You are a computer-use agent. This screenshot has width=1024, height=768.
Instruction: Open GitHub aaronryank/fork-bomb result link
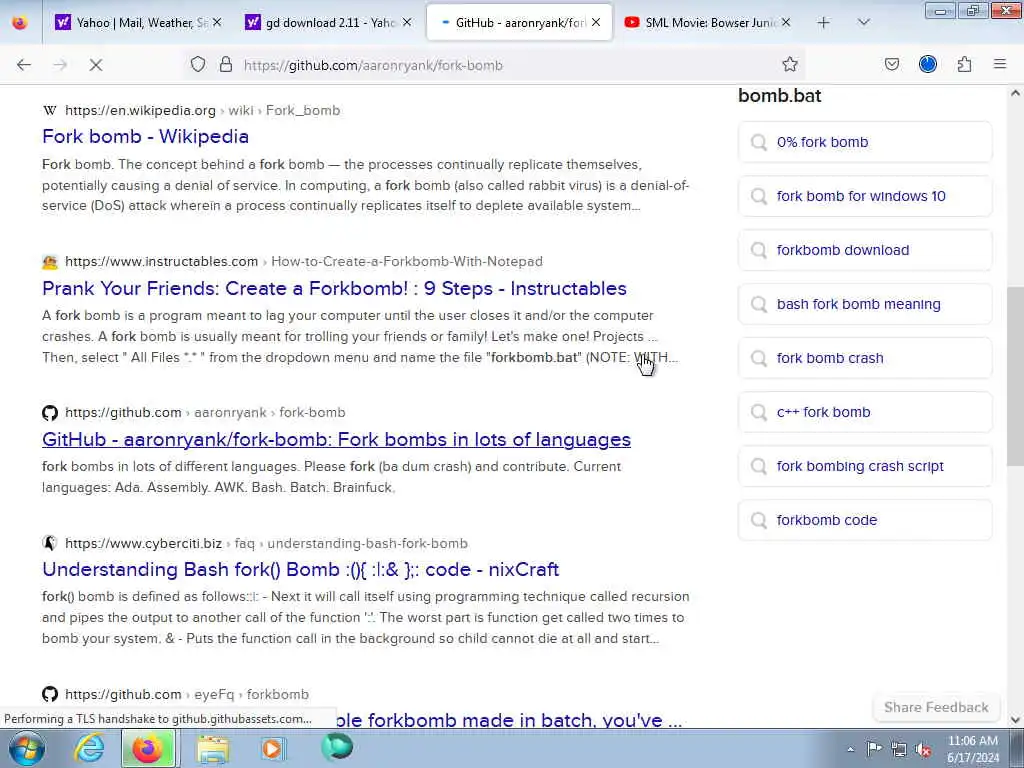(336, 440)
